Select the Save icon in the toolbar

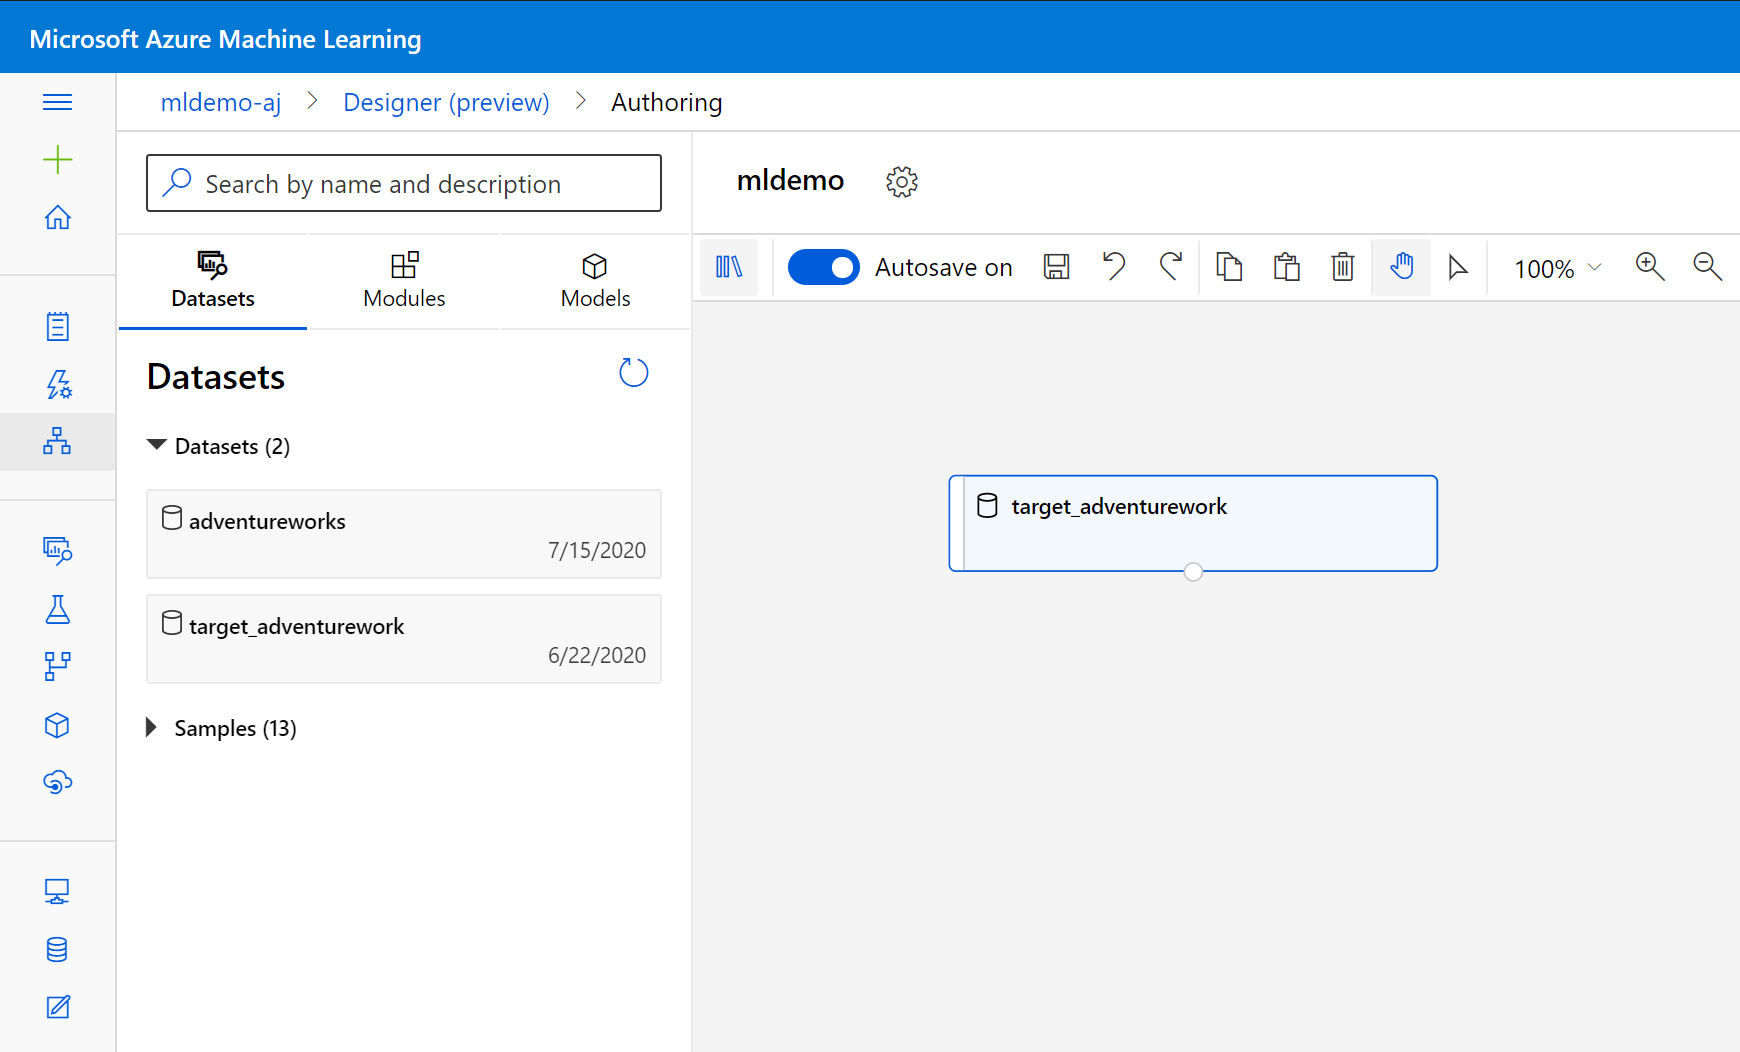pos(1056,267)
